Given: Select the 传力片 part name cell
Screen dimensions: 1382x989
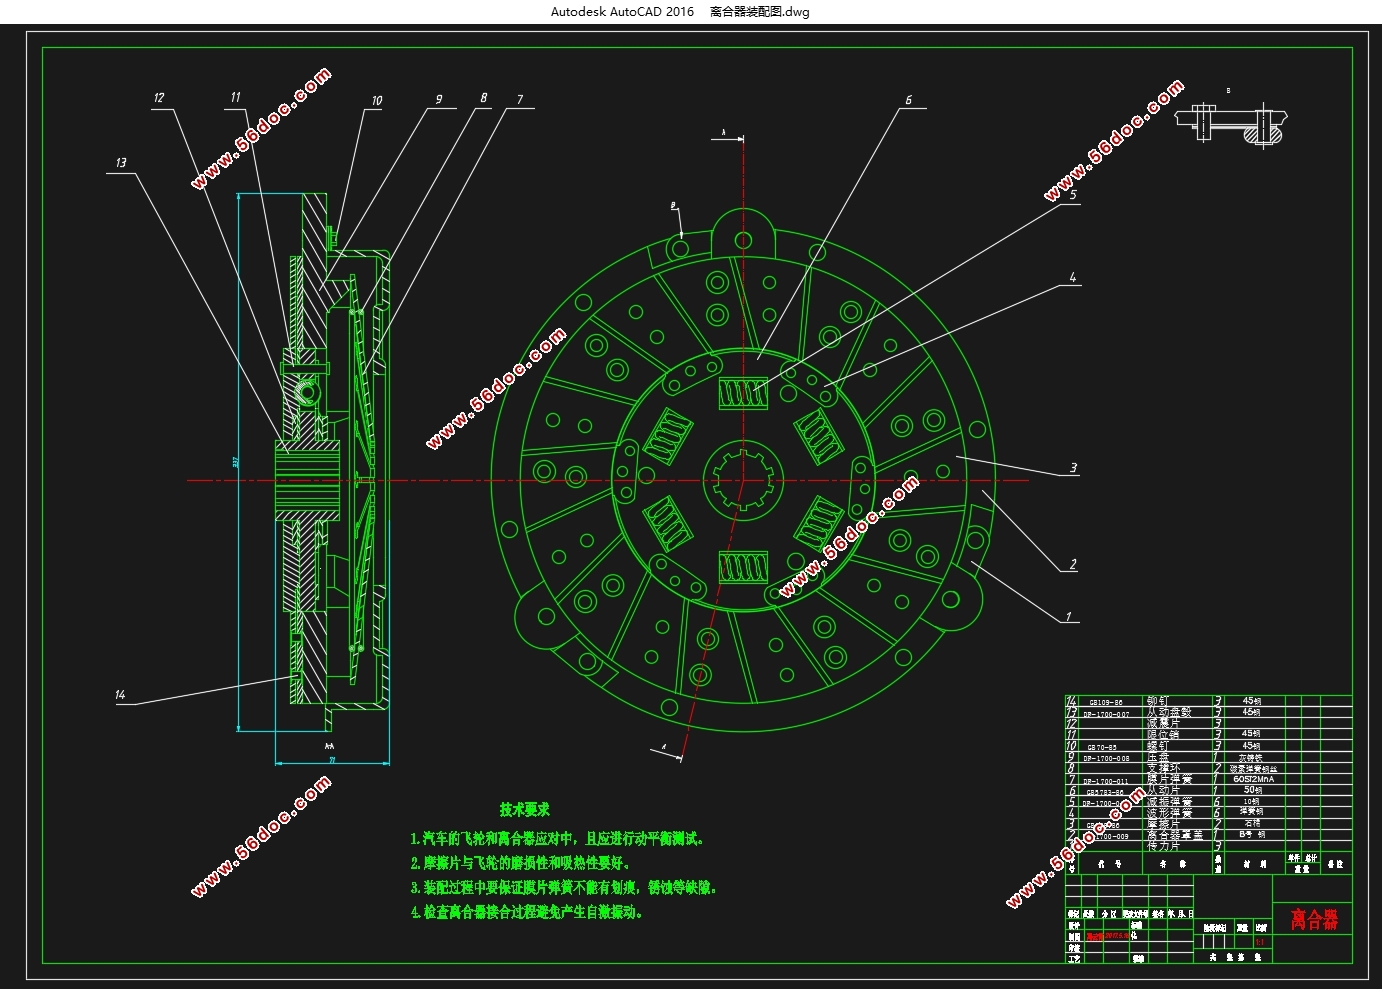Looking at the screenshot, I should coord(1163,846).
